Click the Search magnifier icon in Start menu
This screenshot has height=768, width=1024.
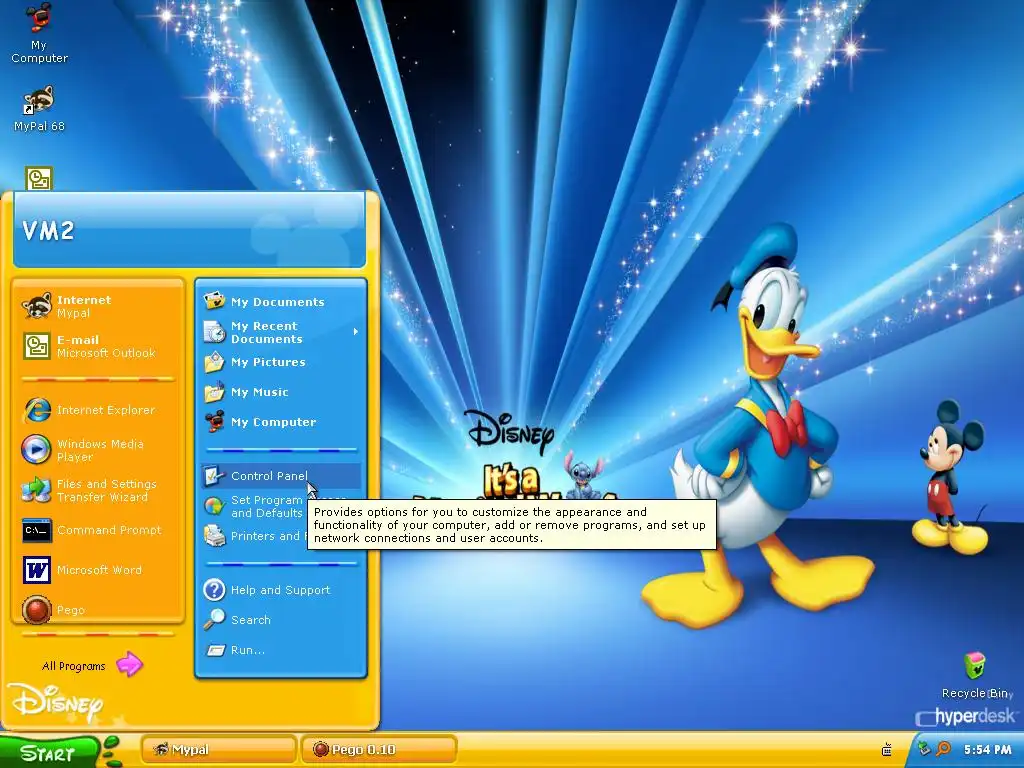(x=214, y=620)
